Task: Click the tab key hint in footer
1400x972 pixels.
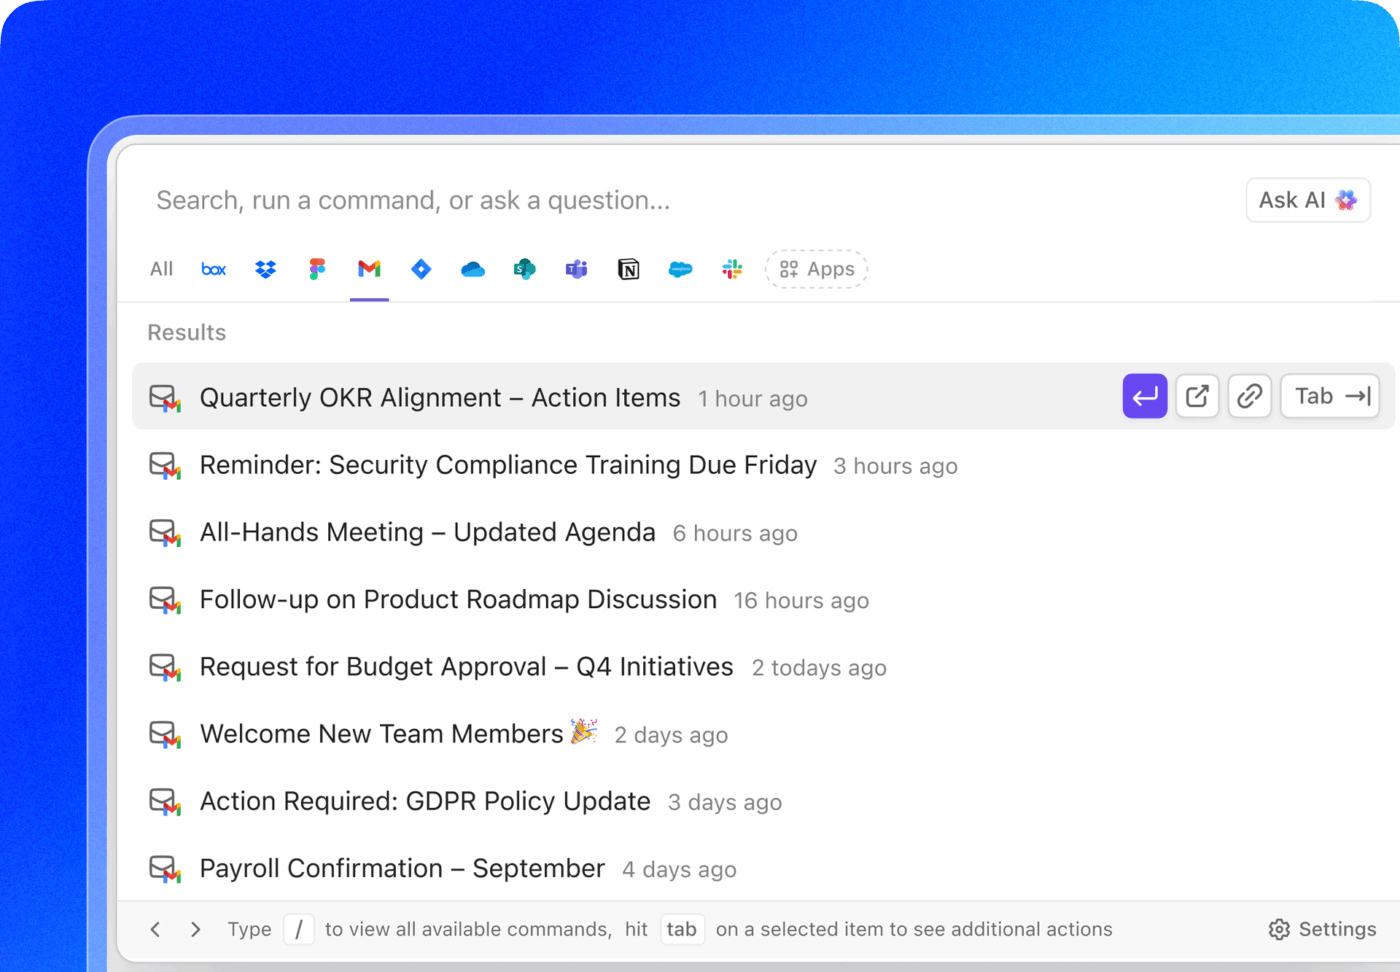Action: click(681, 929)
